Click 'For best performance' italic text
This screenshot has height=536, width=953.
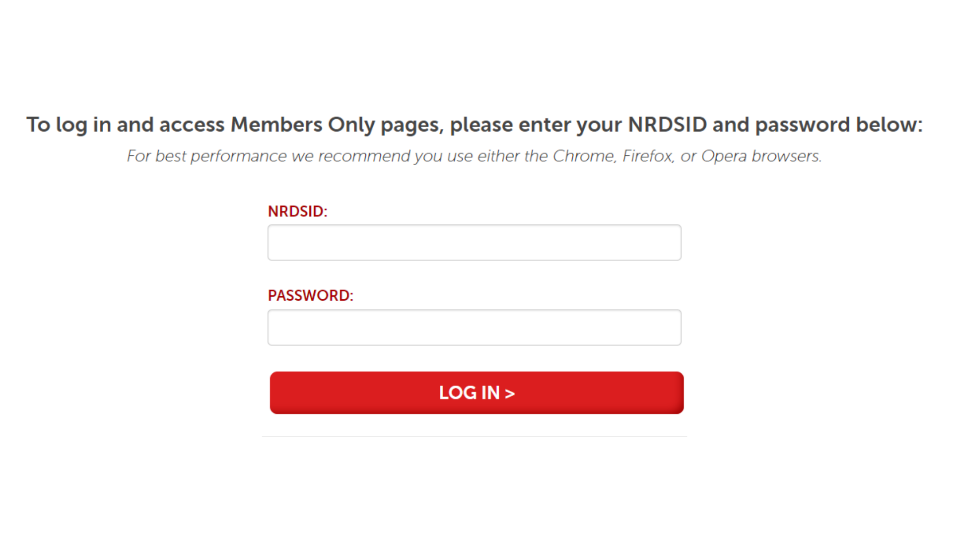pyautogui.click(x=197, y=157)
